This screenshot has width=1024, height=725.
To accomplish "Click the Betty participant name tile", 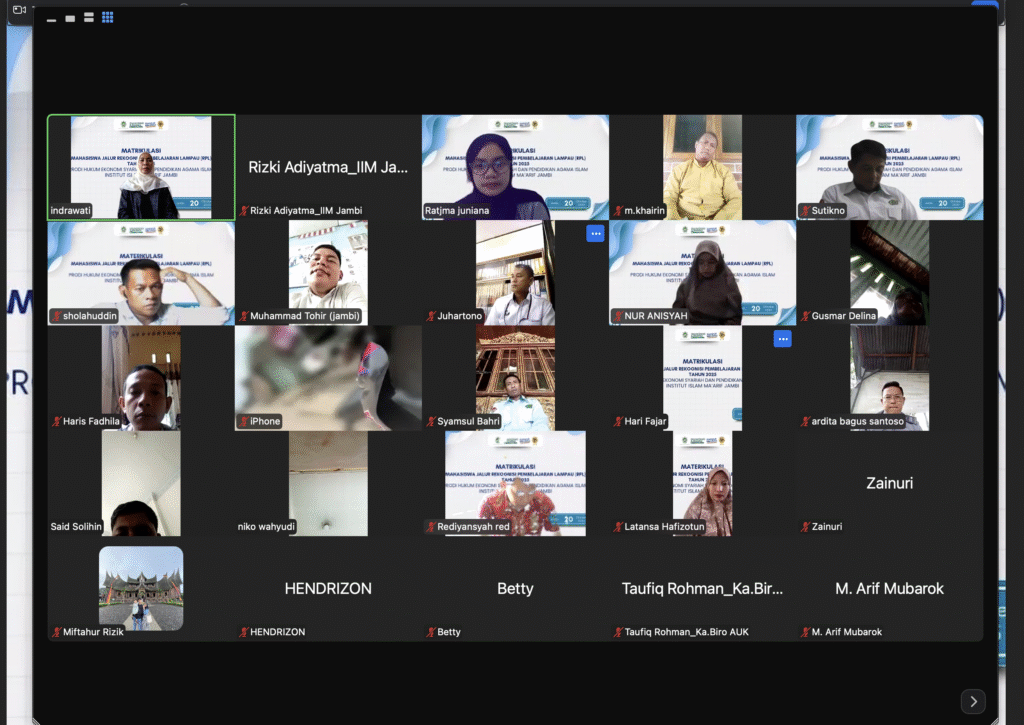I will (x=515, y=588).
